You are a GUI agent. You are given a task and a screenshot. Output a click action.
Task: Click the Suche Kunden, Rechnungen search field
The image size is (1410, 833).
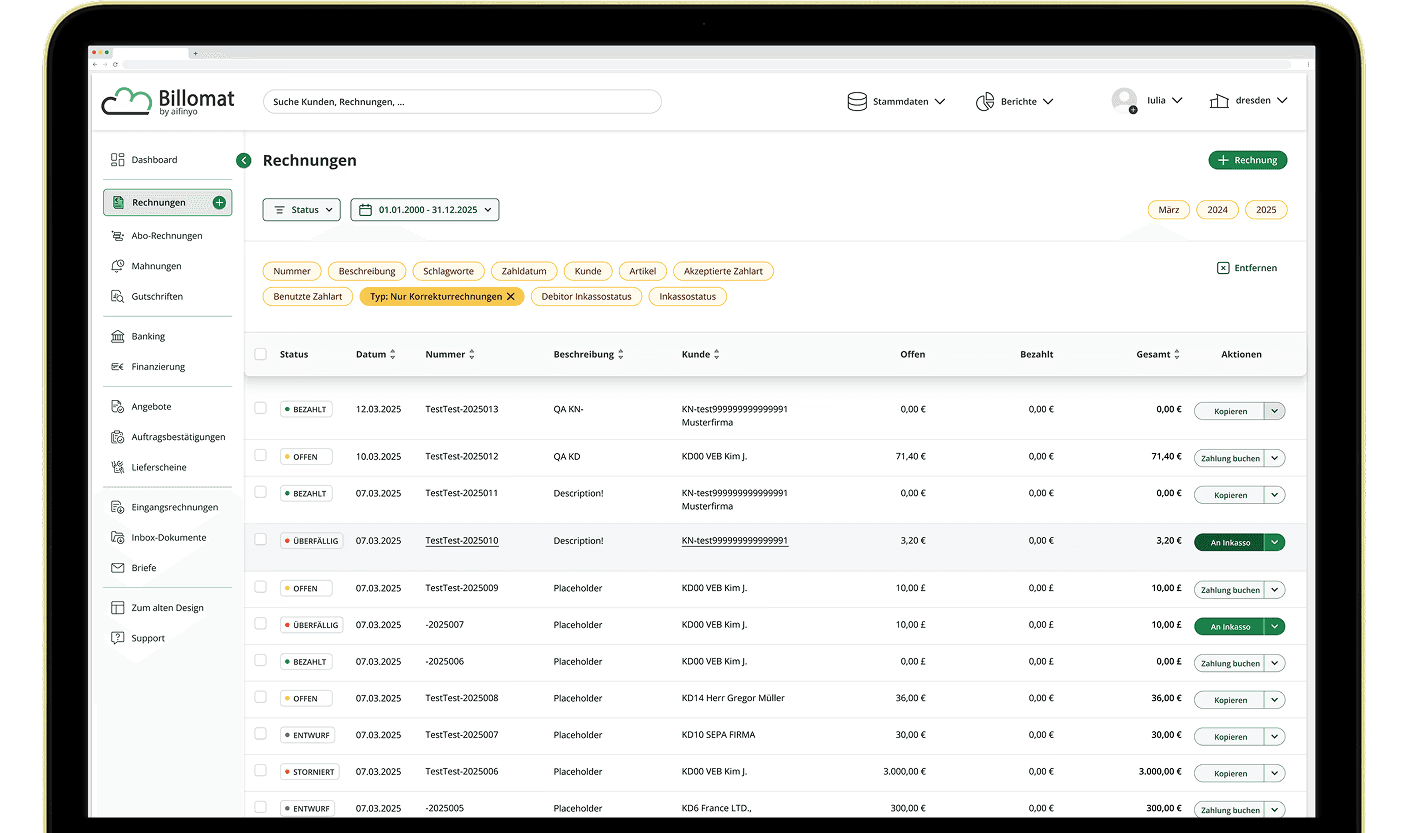[462, 101]
